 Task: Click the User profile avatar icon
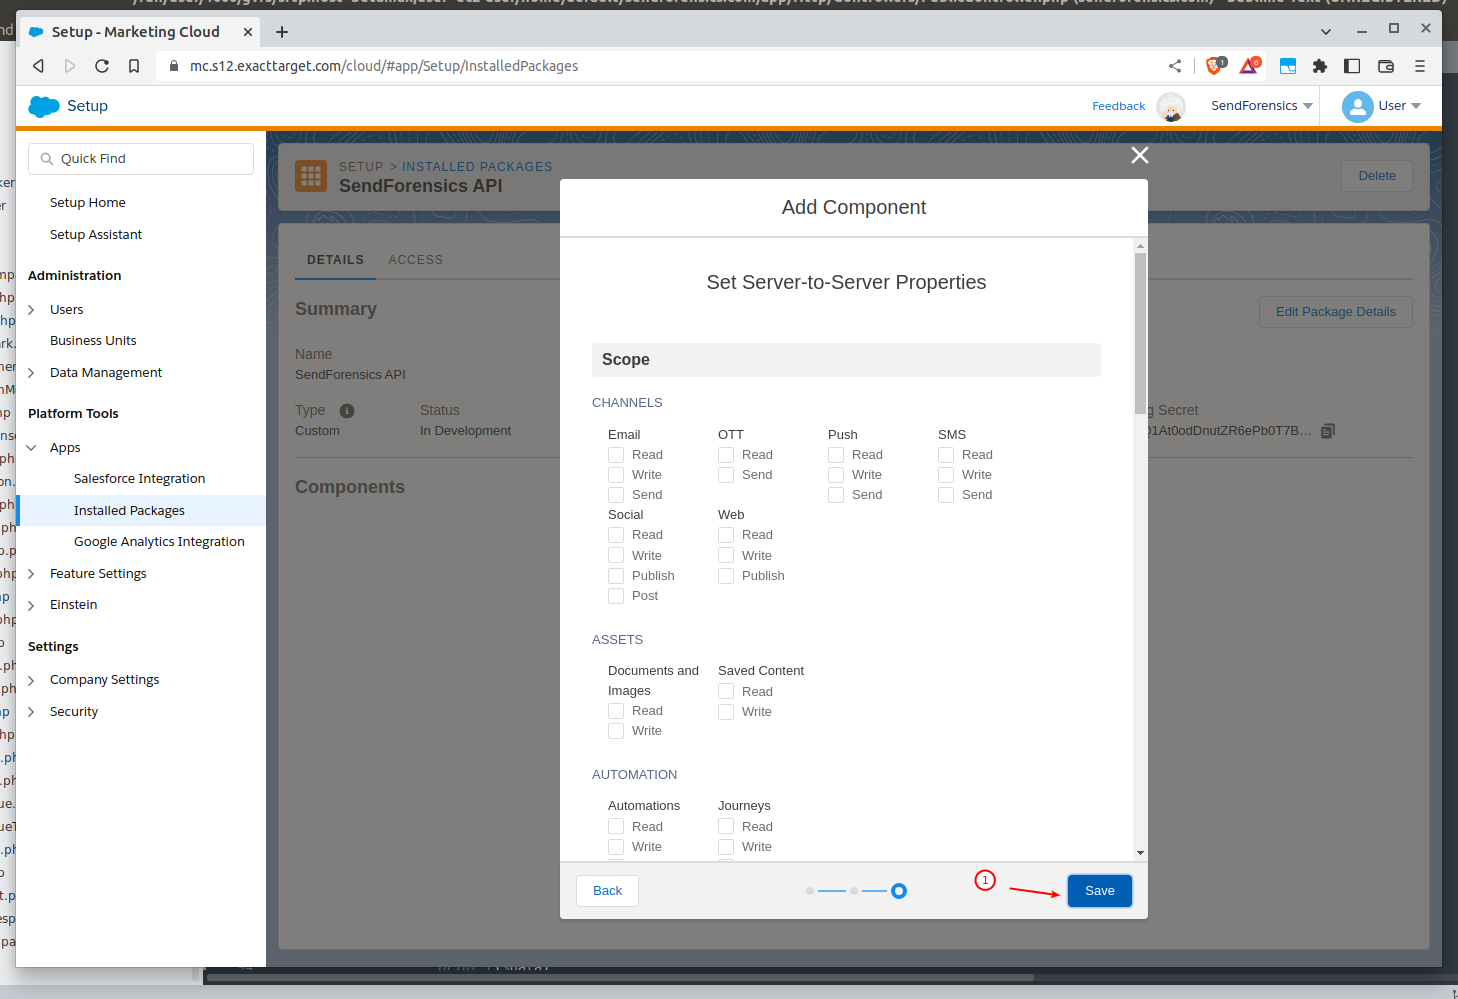pyautogui.click(x=1357, y=106)
